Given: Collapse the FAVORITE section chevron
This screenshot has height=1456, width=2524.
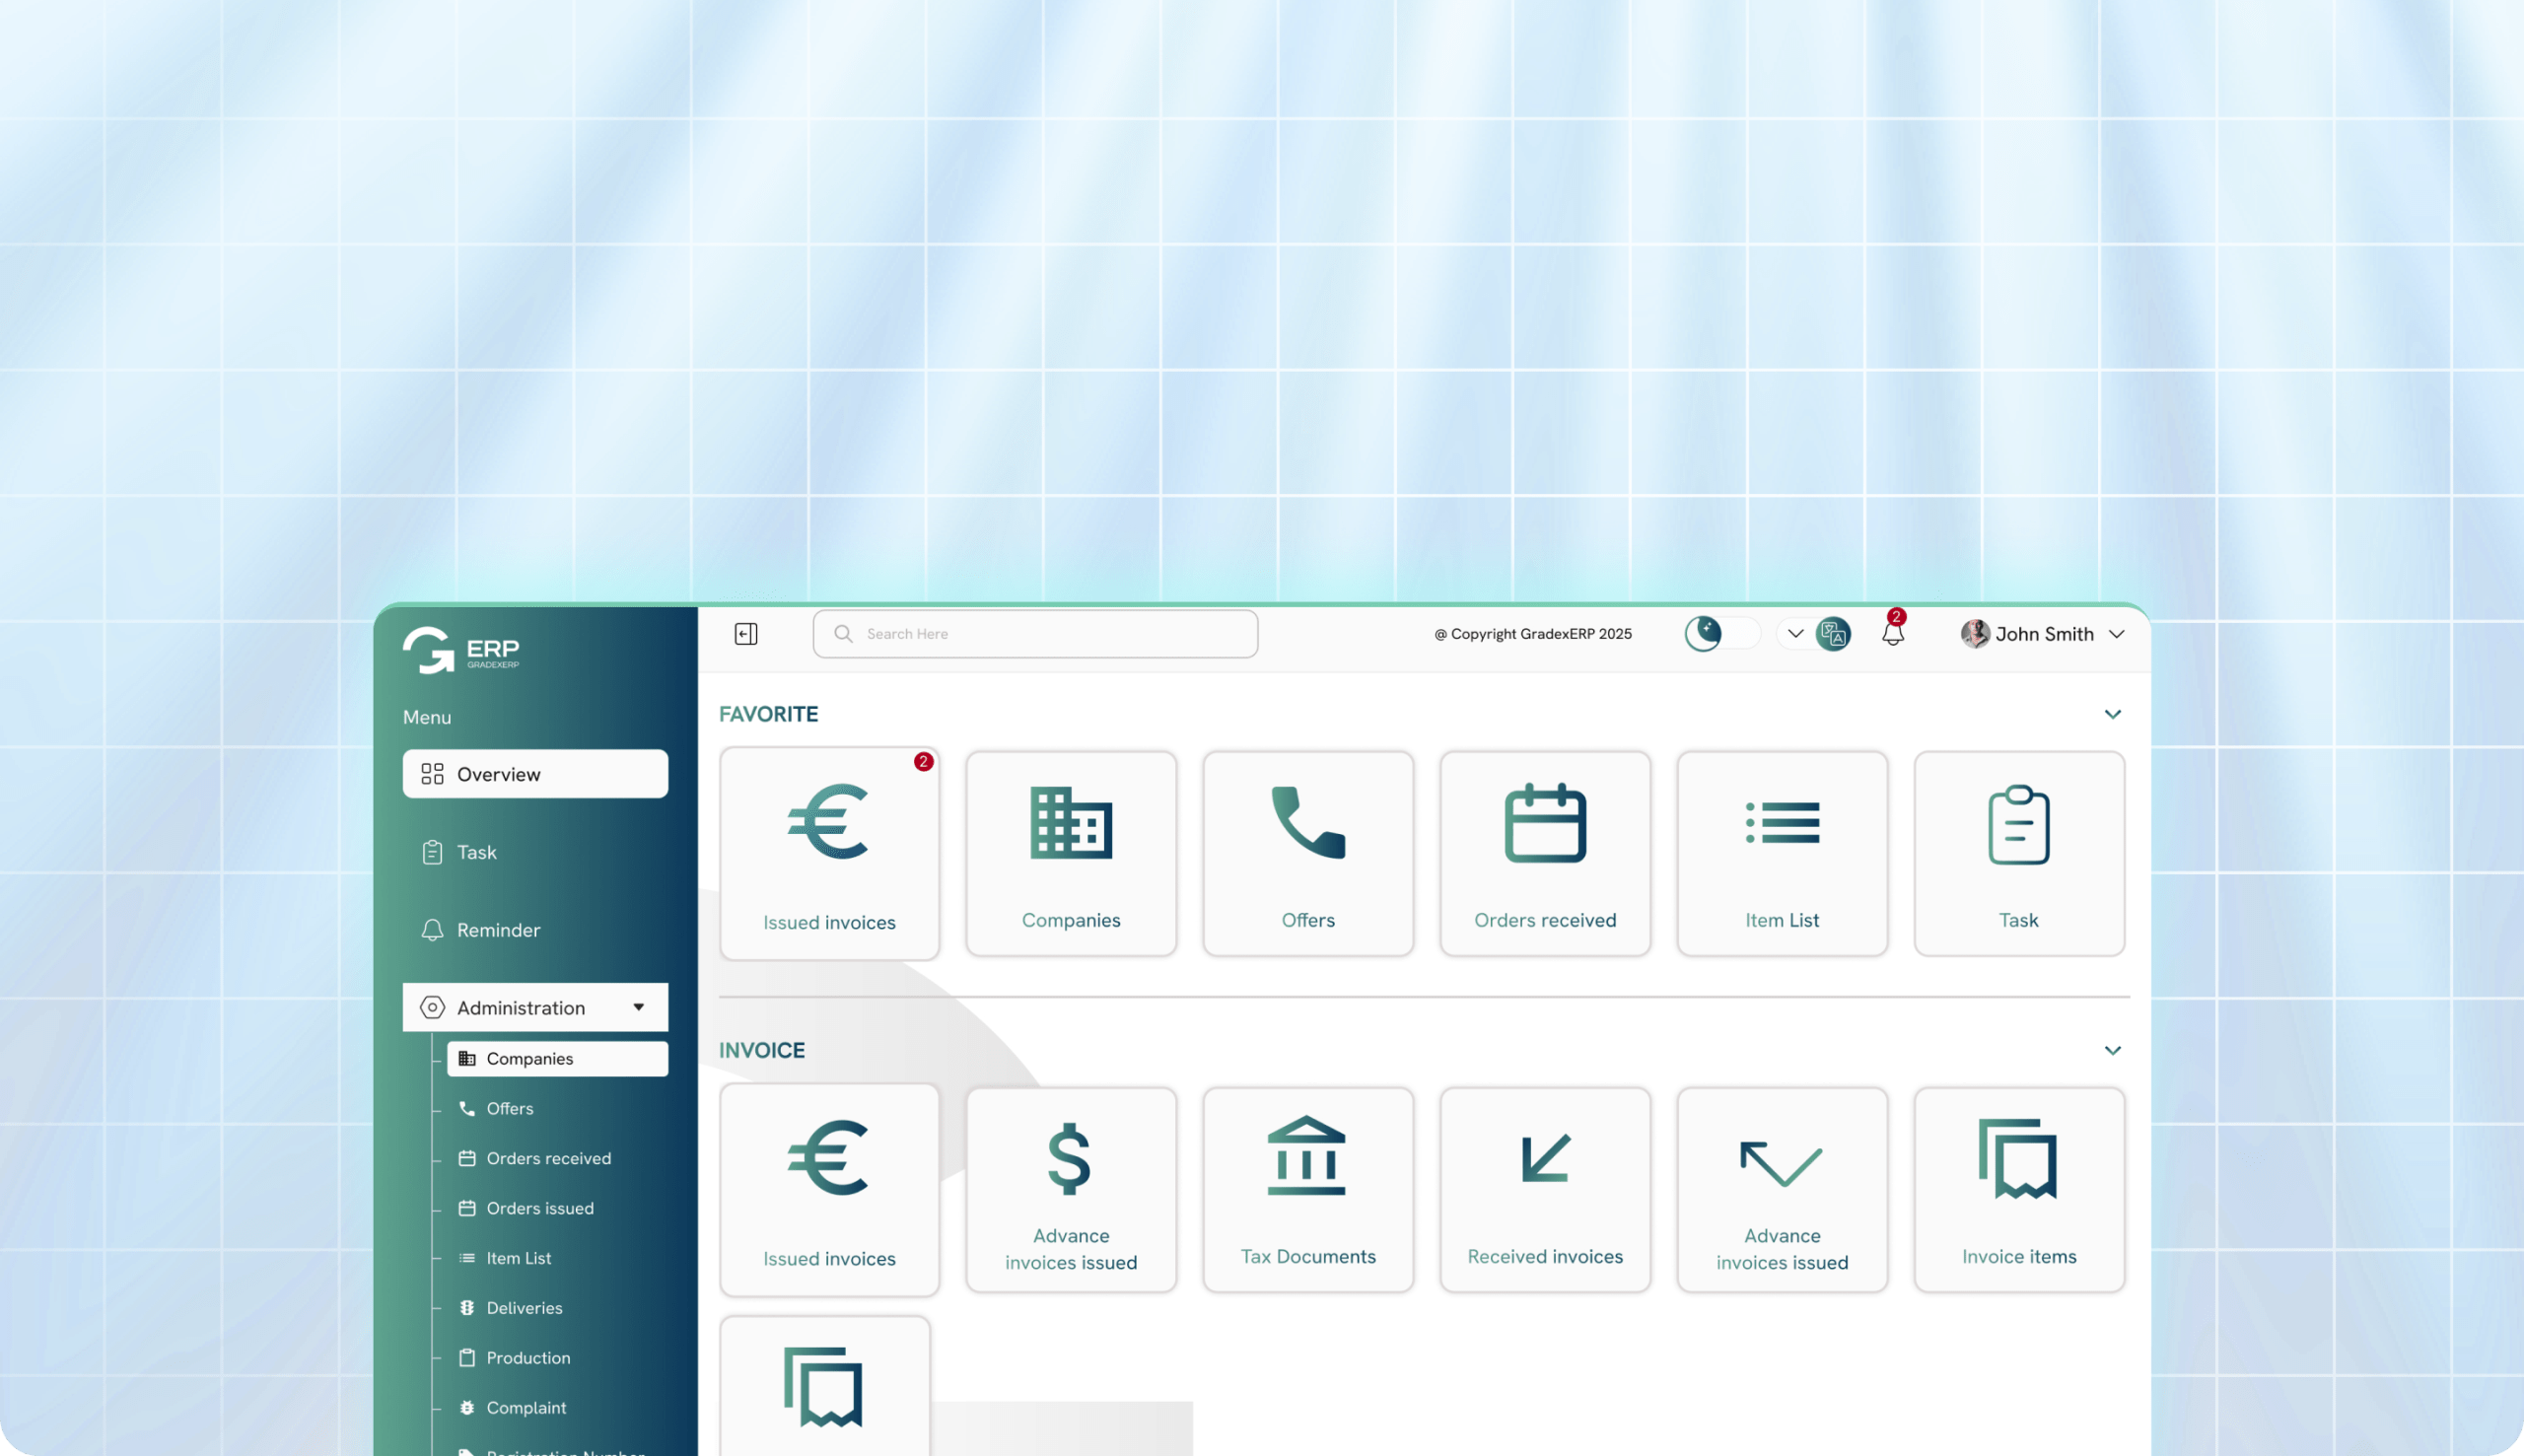Looking at the screenshot, I should 2112,714.
